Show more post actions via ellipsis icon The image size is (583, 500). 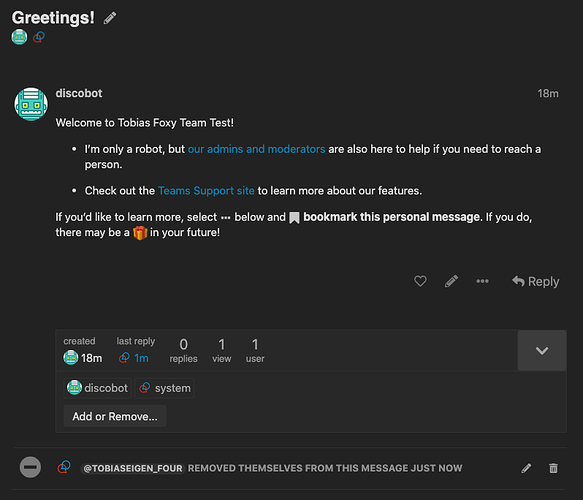tap(482, 281)
